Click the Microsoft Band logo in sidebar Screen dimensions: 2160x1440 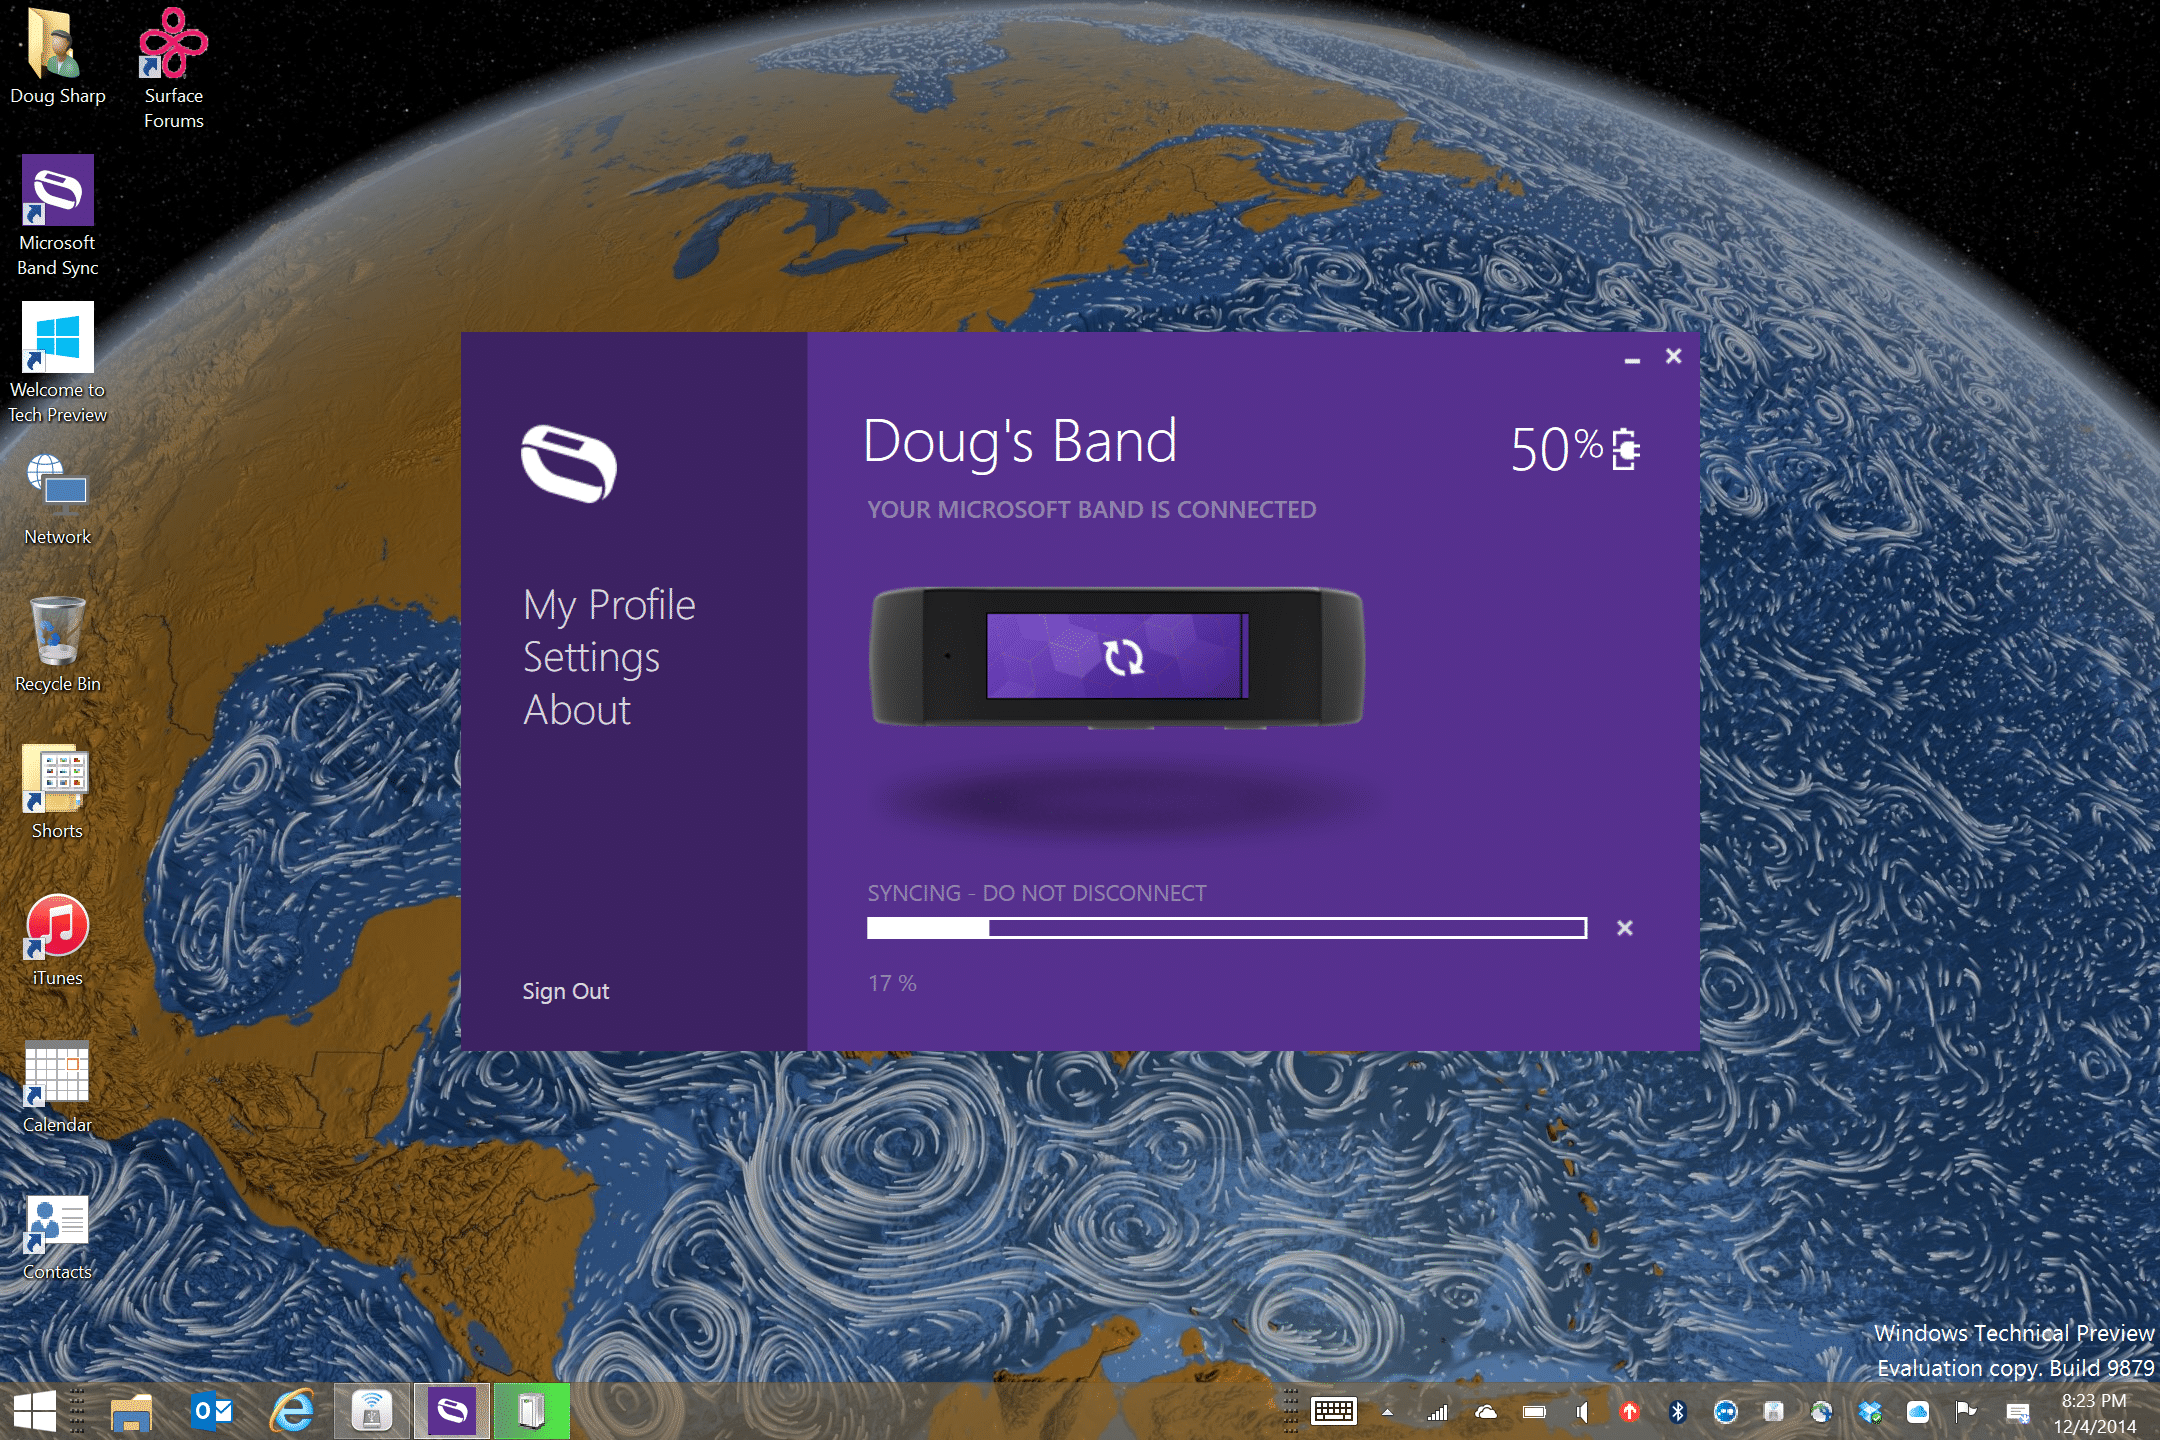pyautogui.click(x=569, y=464)
